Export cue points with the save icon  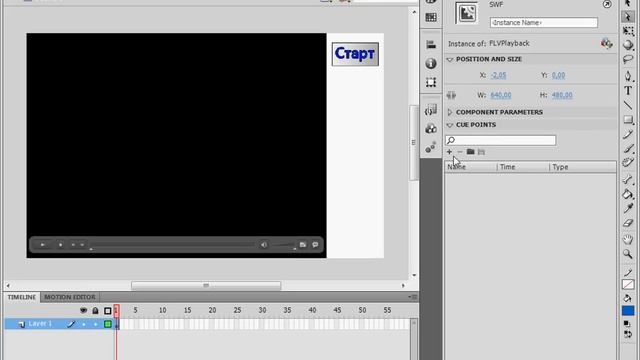click(482, 152)
